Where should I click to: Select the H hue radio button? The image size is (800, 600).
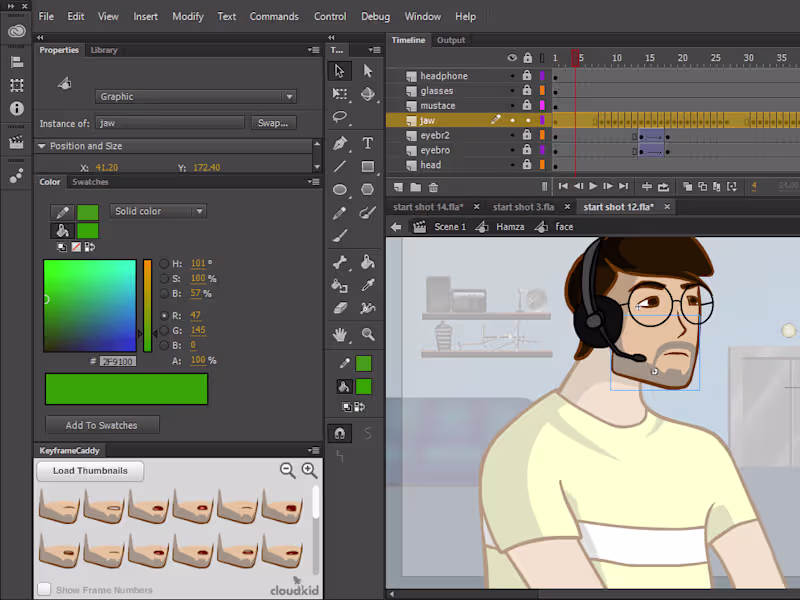tap(164, 264)
